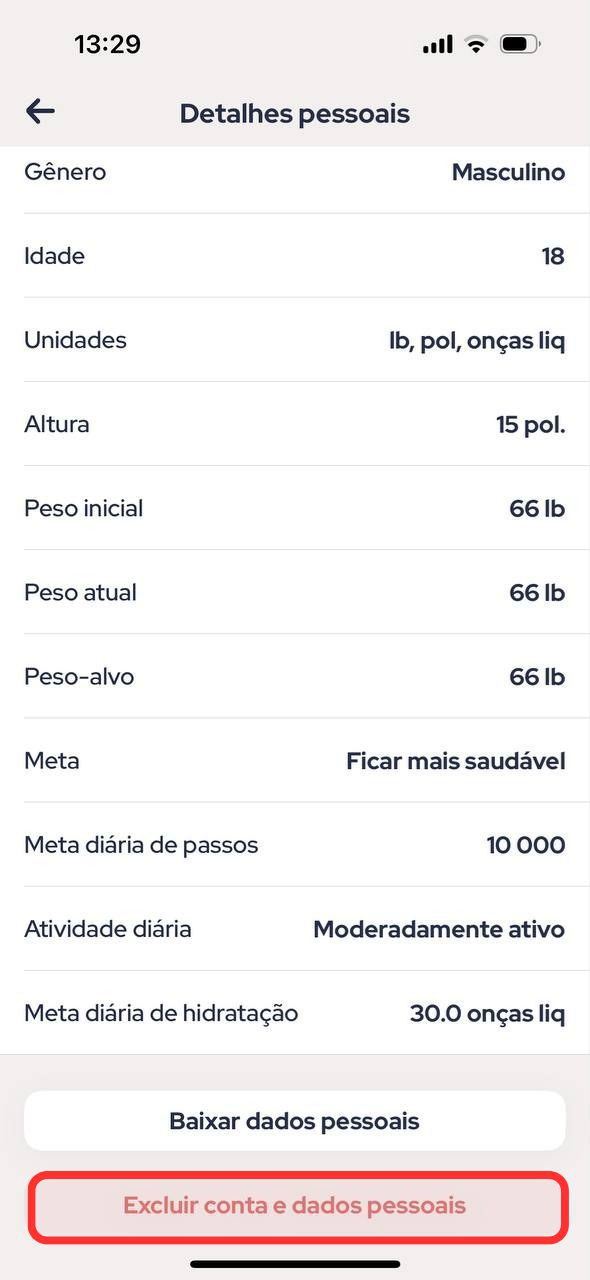Tap the 13:29 clock in status bar

[x=107, y=44]
